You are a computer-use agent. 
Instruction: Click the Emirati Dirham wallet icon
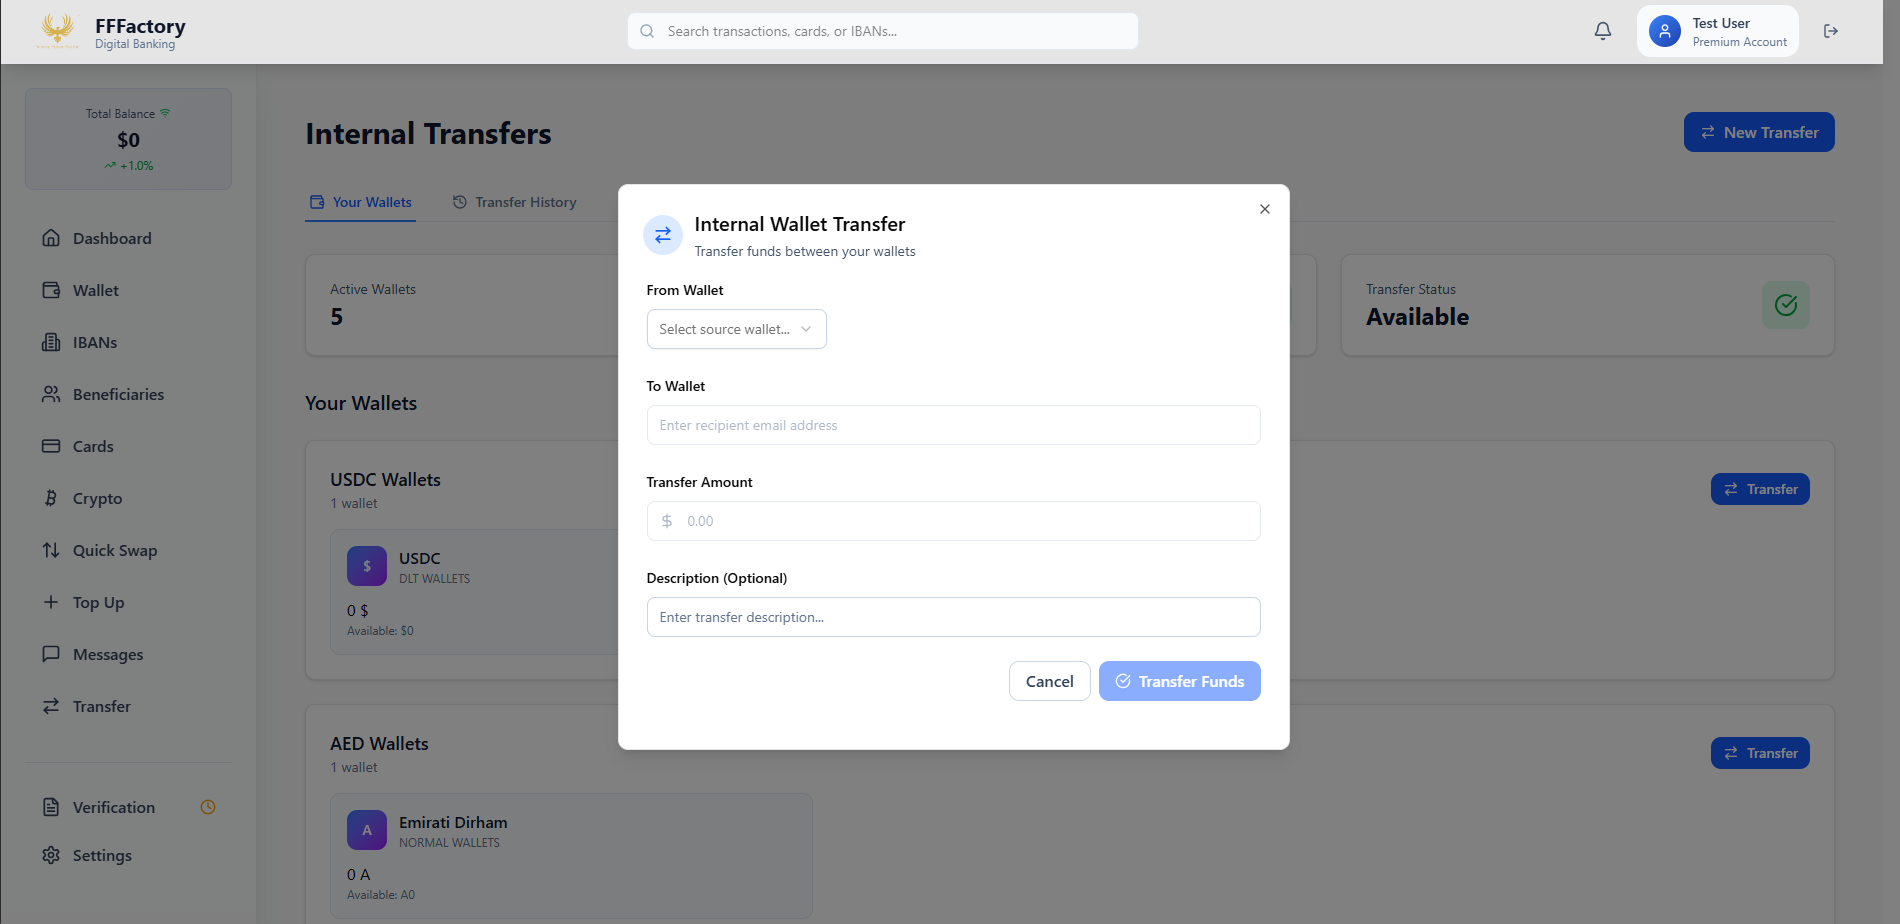coord(366,830)
